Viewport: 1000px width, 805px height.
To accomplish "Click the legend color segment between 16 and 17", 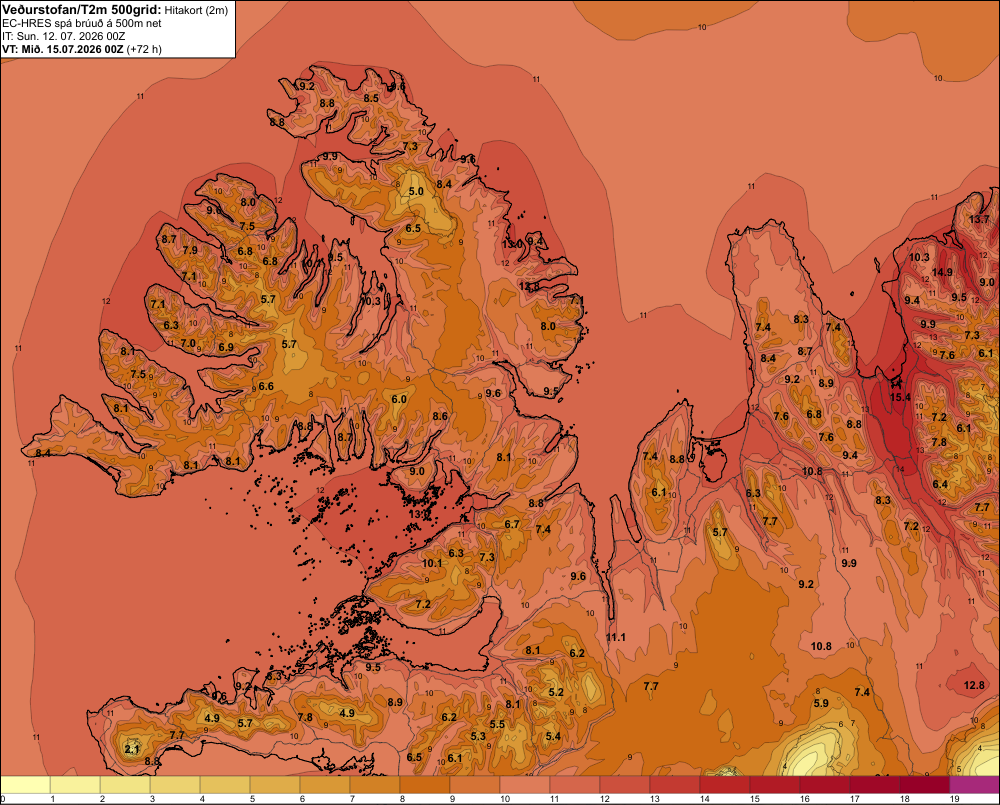I will (x=825, y=785).
